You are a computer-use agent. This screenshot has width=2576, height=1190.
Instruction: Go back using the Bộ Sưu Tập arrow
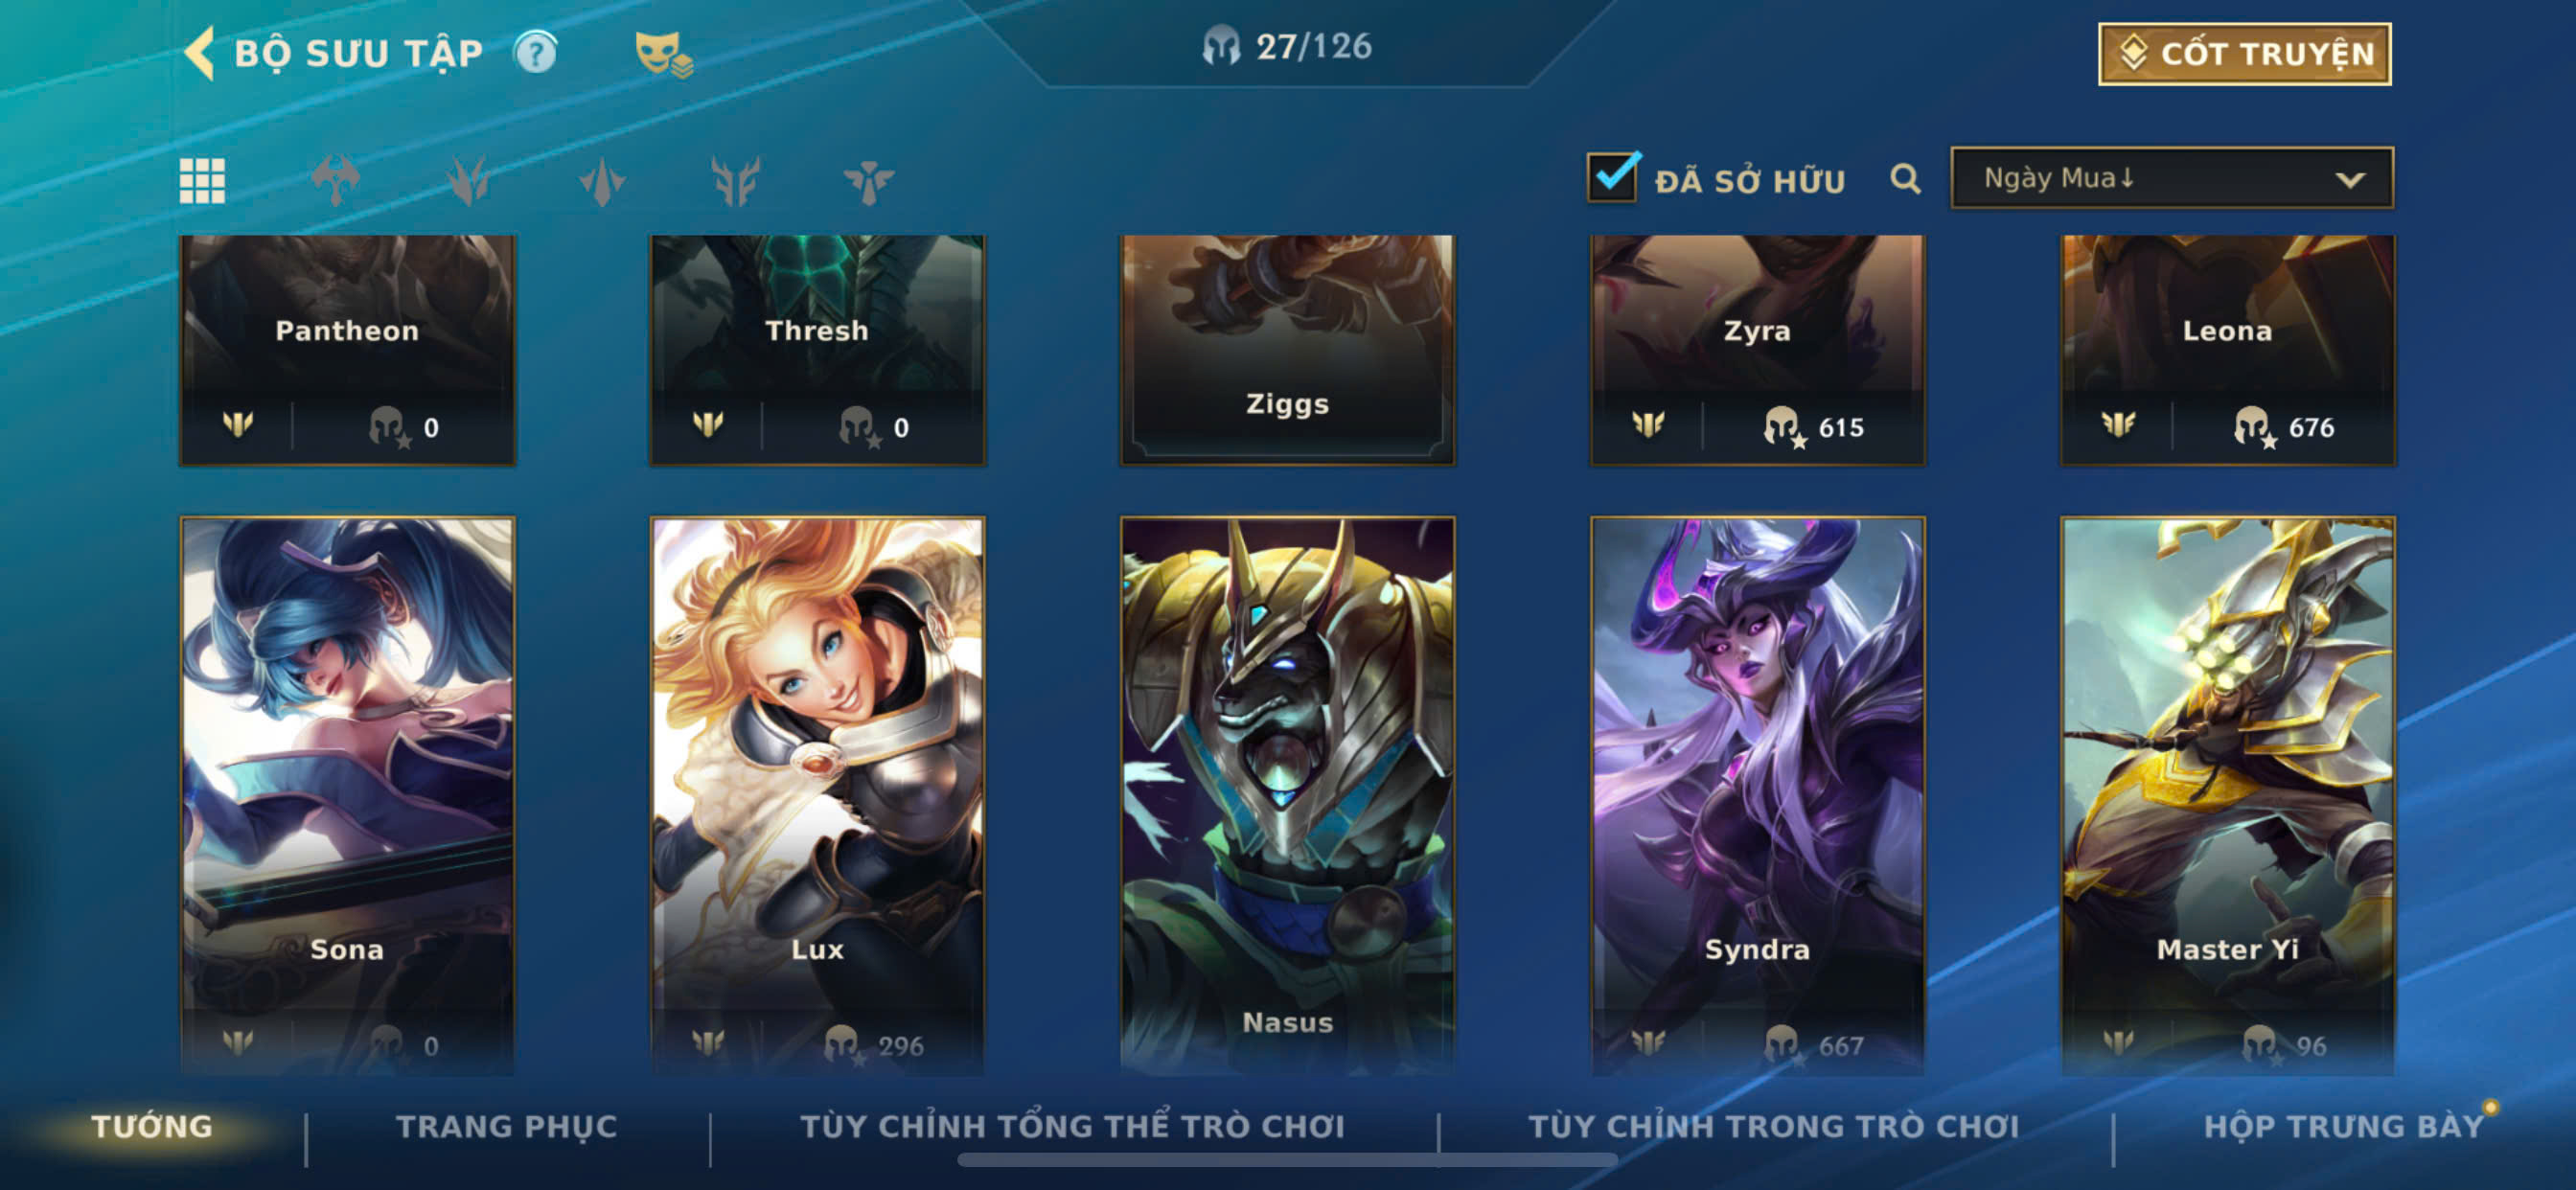coord(199,52)
